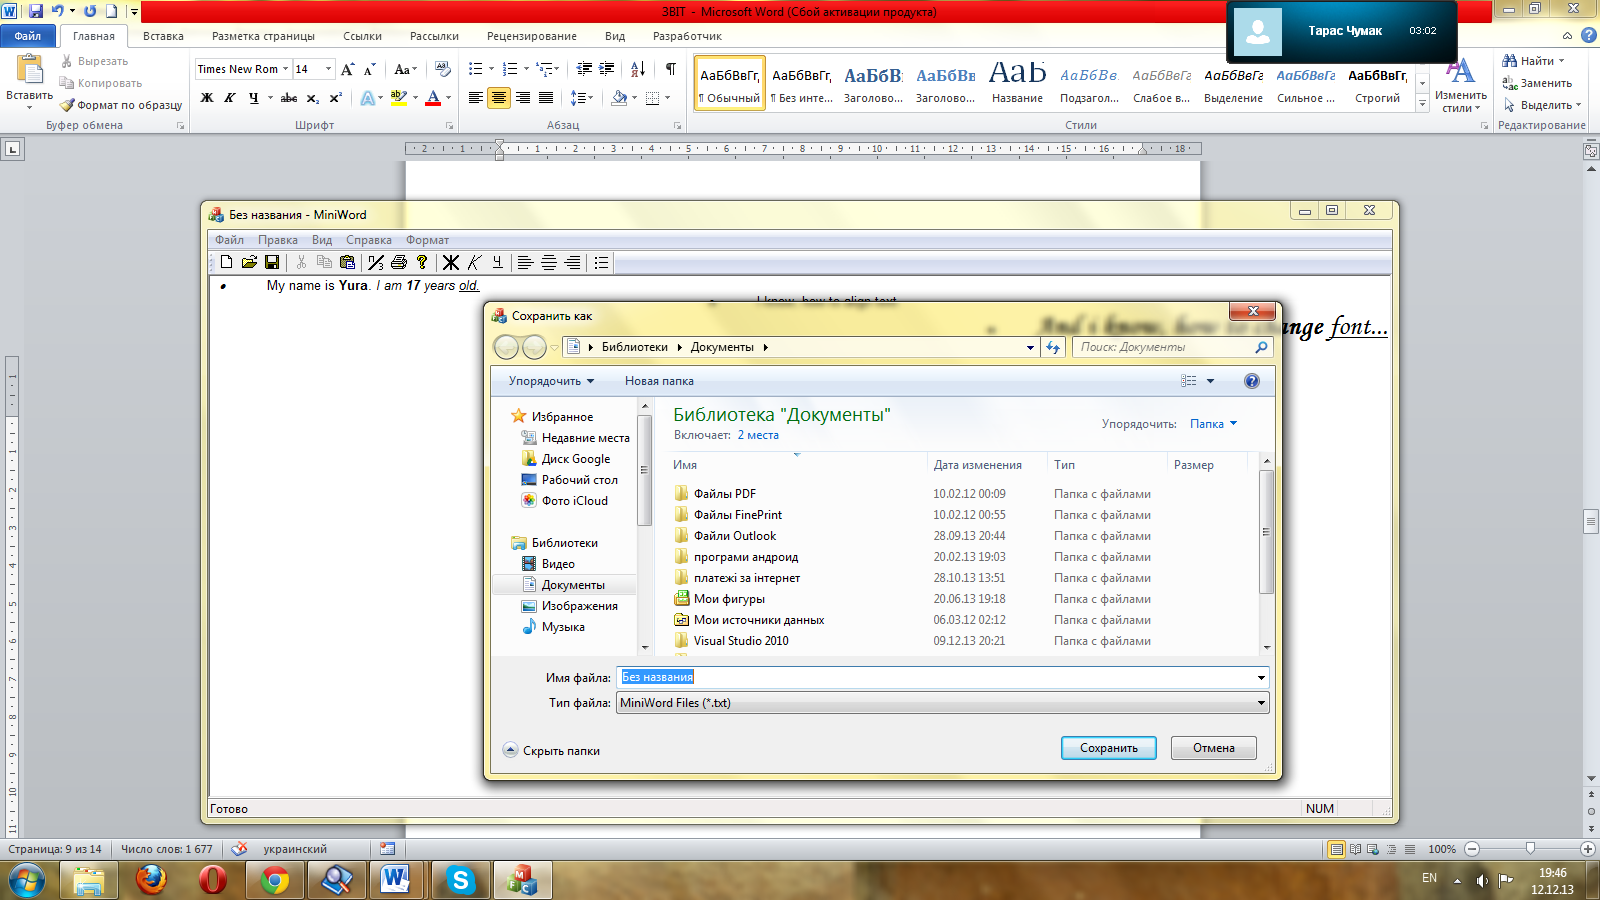The width and height of the screenshot is (1600, 900).
Task: Align text left in MiniWord toolbar
Action: pyautogui.click(x=525, y=262)
